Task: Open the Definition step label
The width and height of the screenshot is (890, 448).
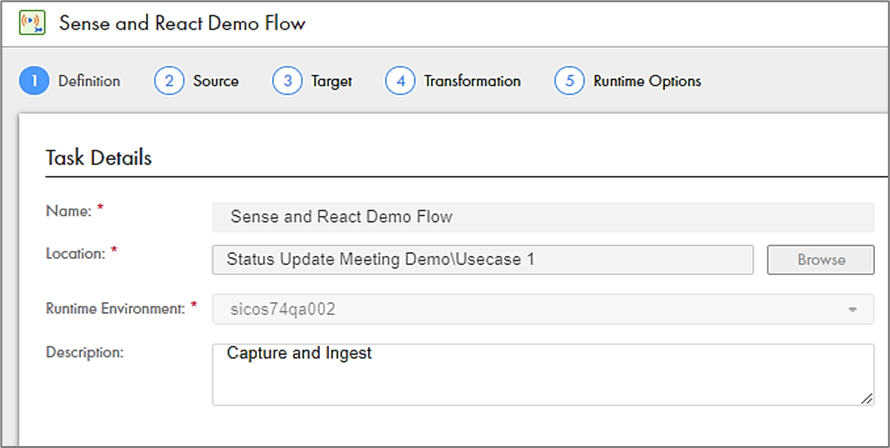Action: 89,81
